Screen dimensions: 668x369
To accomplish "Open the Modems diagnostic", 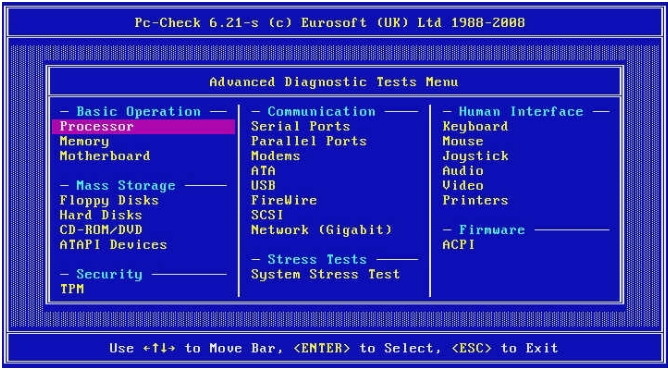I will pos(276,156).
